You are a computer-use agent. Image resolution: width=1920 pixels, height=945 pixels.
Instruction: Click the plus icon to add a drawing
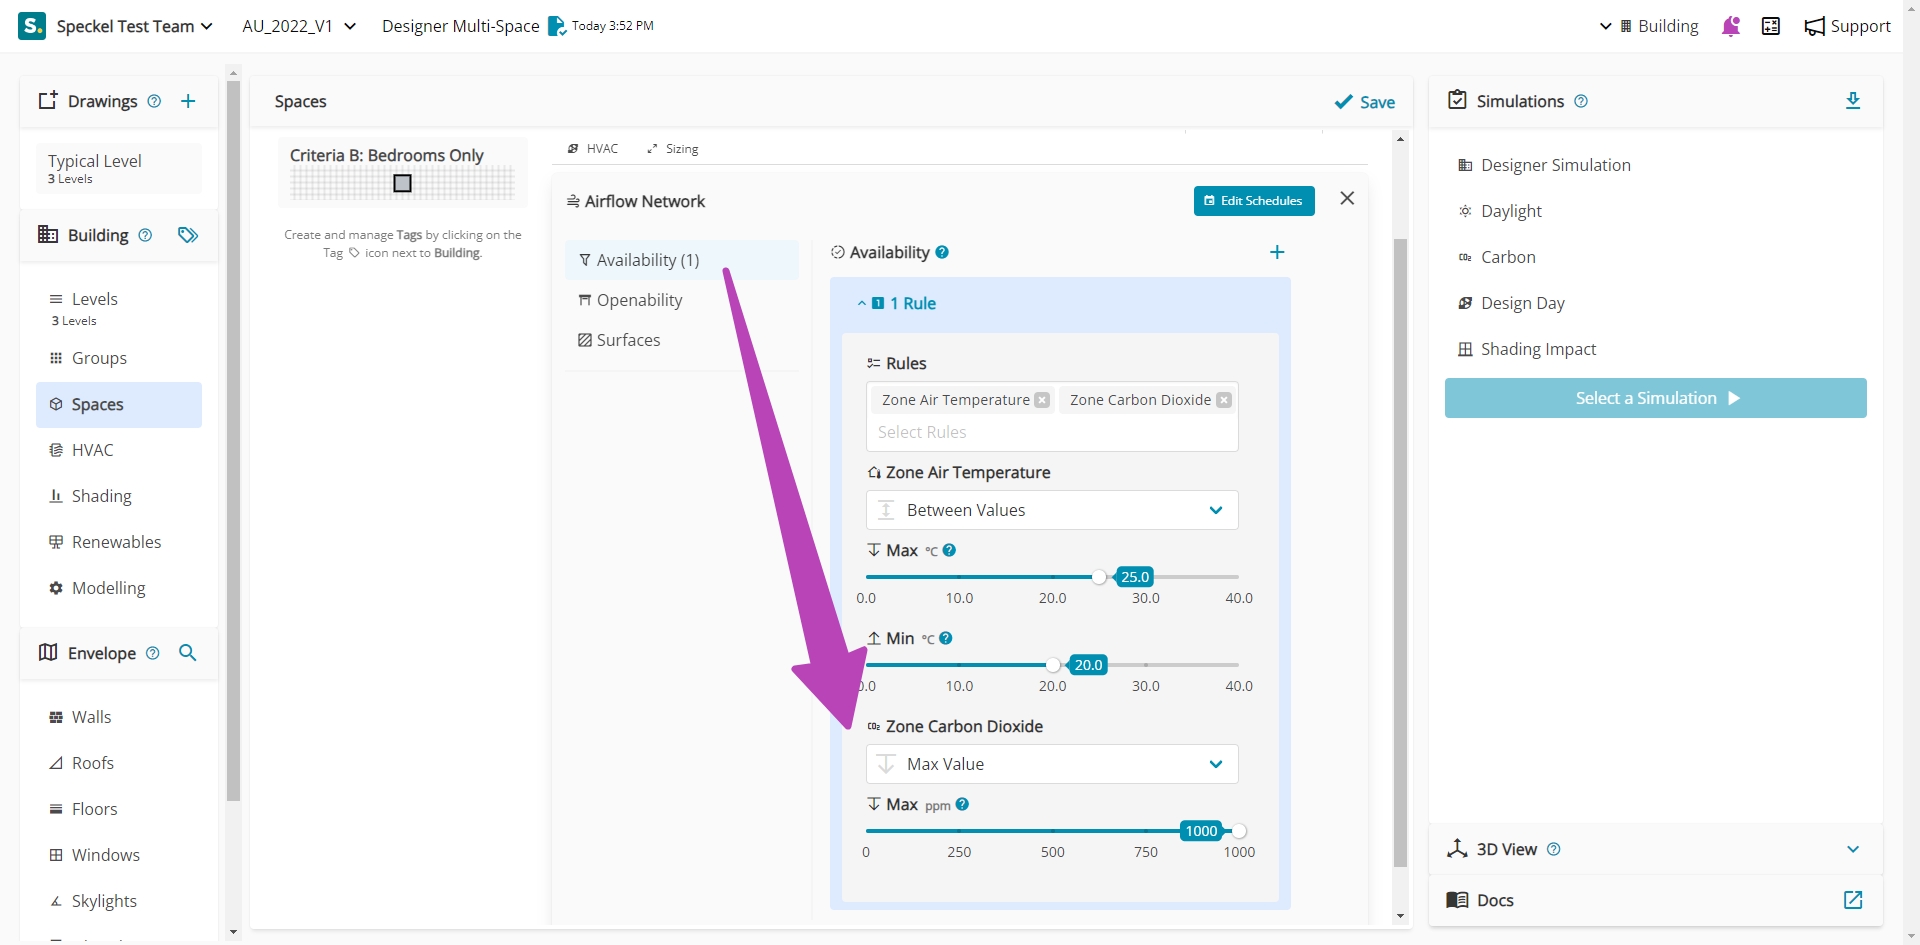[x=188, y=101]
